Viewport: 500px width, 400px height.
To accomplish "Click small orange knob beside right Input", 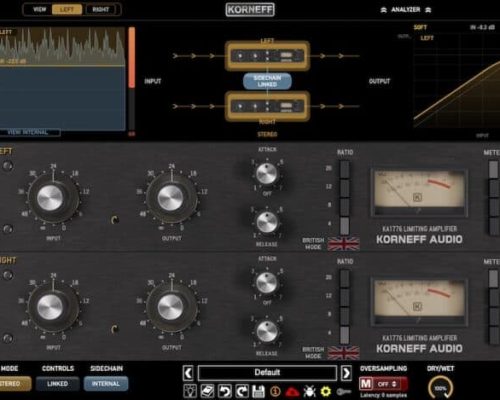I will pos(115,329).
